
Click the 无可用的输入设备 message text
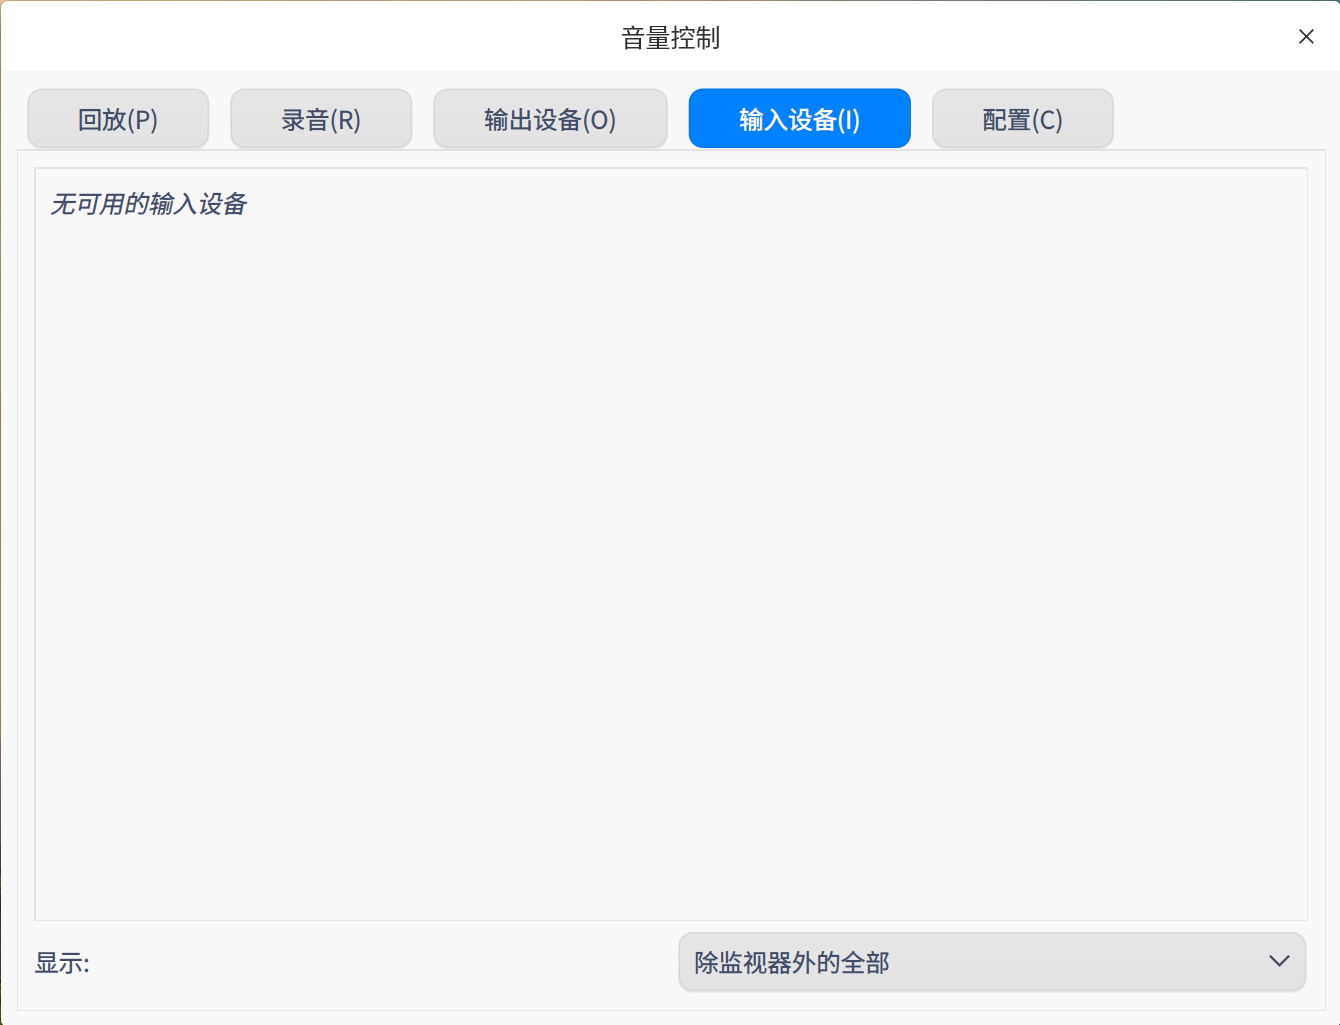[x=149, y=204]
